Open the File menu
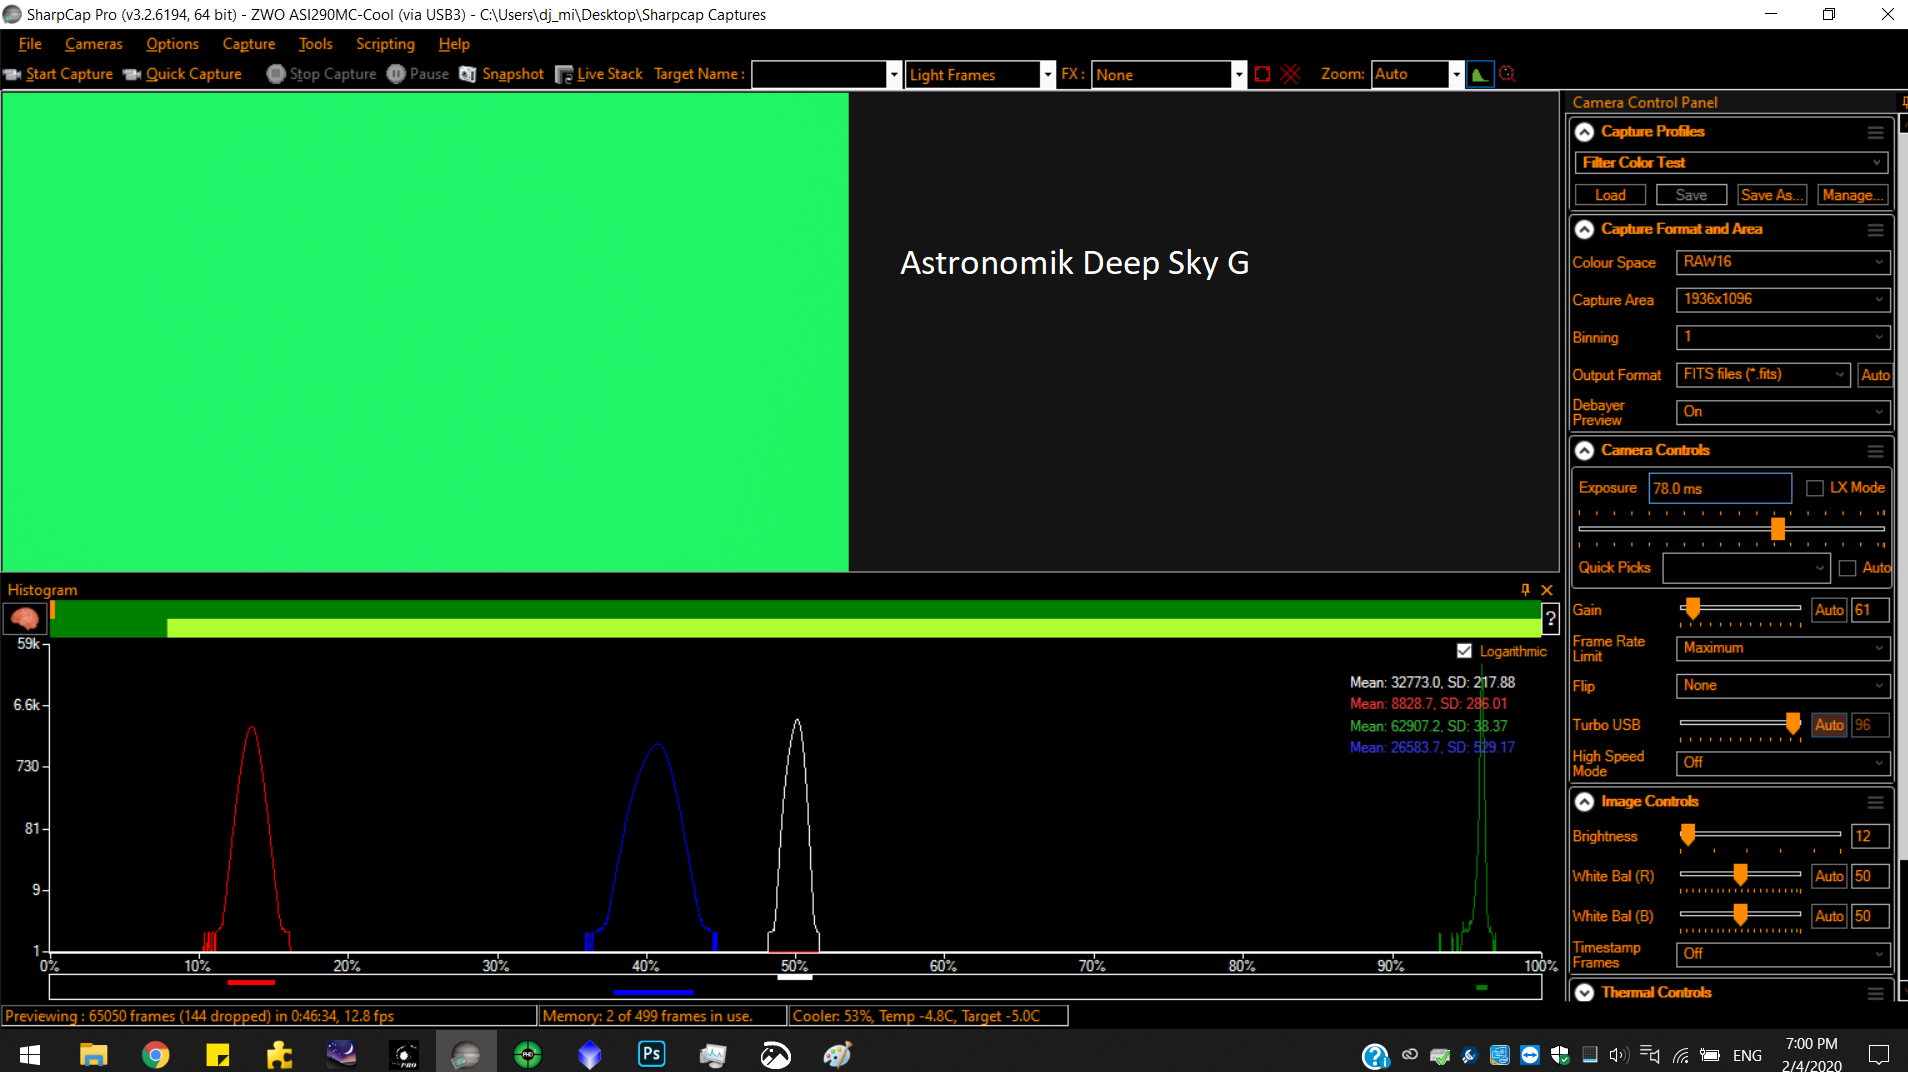 coord(30,44)
